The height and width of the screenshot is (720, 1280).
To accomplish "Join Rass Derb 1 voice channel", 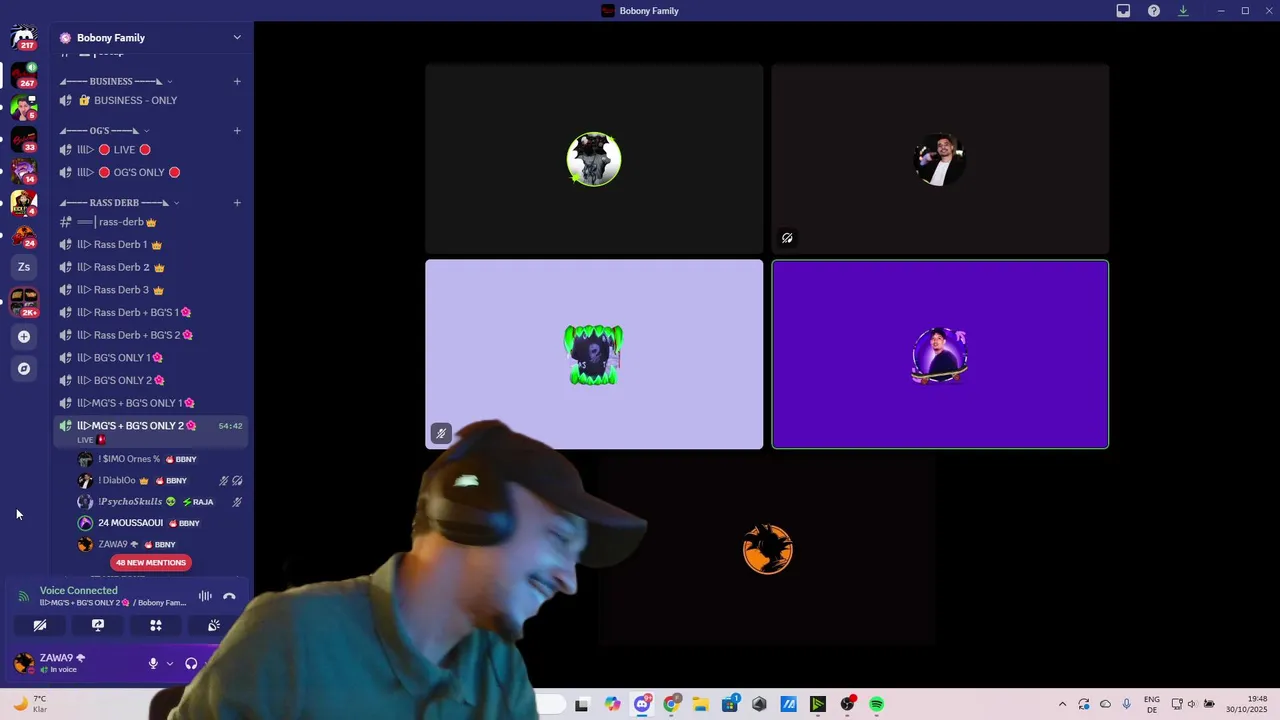I will (150, 245).
